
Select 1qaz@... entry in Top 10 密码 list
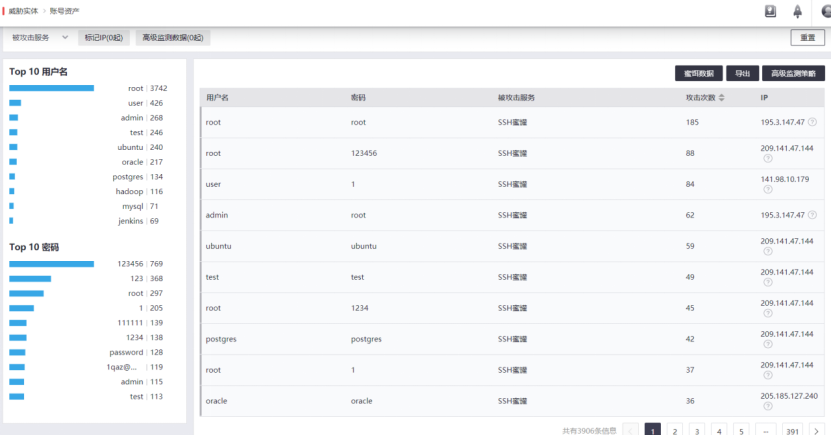click(x=122, y=367)
